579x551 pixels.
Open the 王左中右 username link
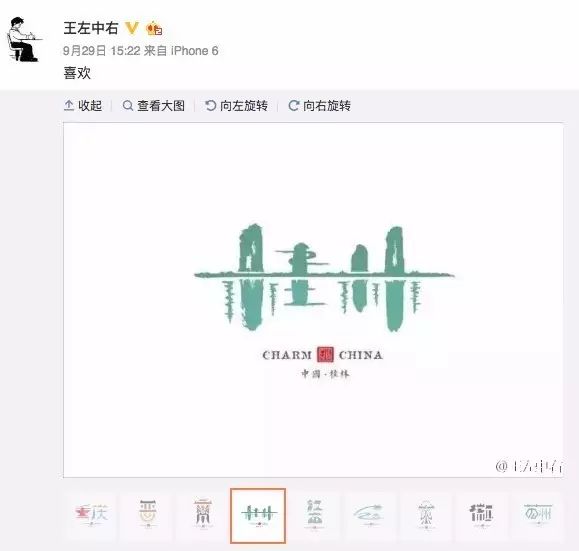[x=91, y=28]
